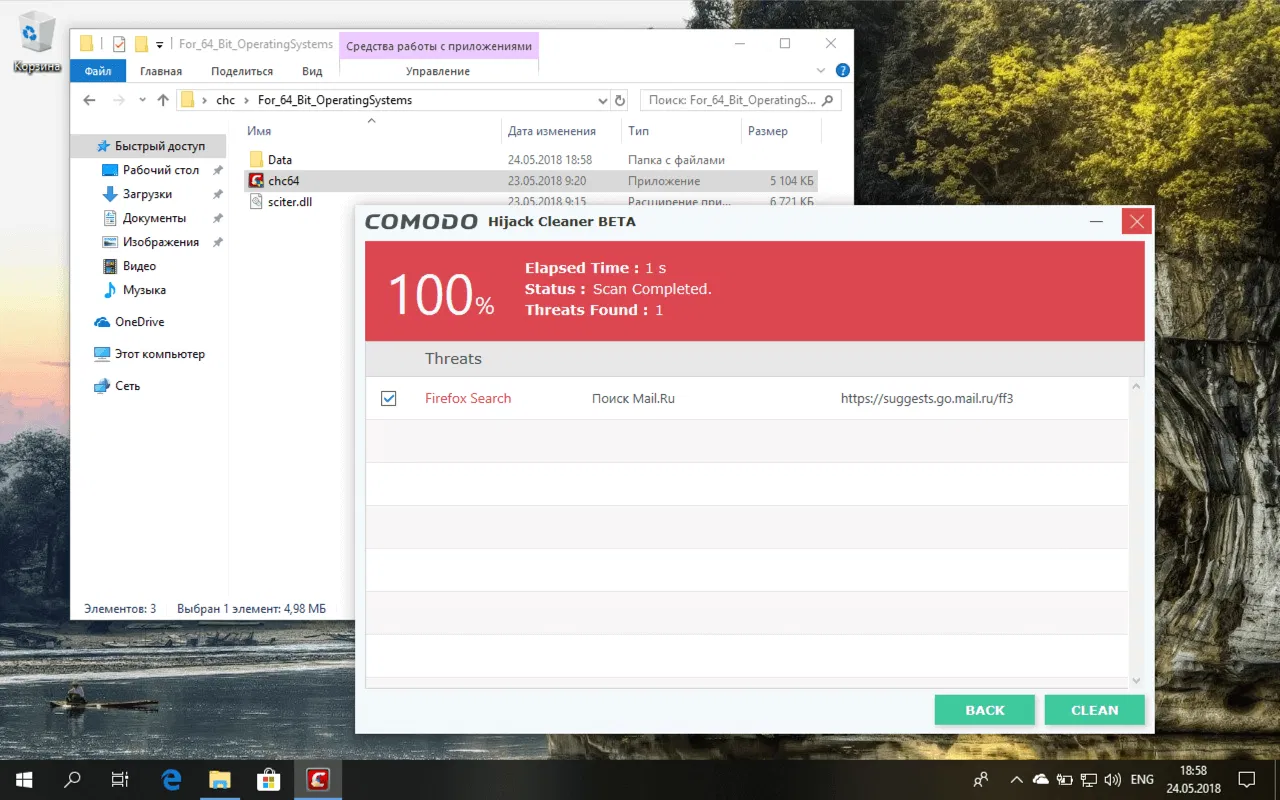Click the New Folder icon in Explorer's quick access toolbar
Image resolution: width=1280 pixels, height=800 pixels.
(141, 44)
